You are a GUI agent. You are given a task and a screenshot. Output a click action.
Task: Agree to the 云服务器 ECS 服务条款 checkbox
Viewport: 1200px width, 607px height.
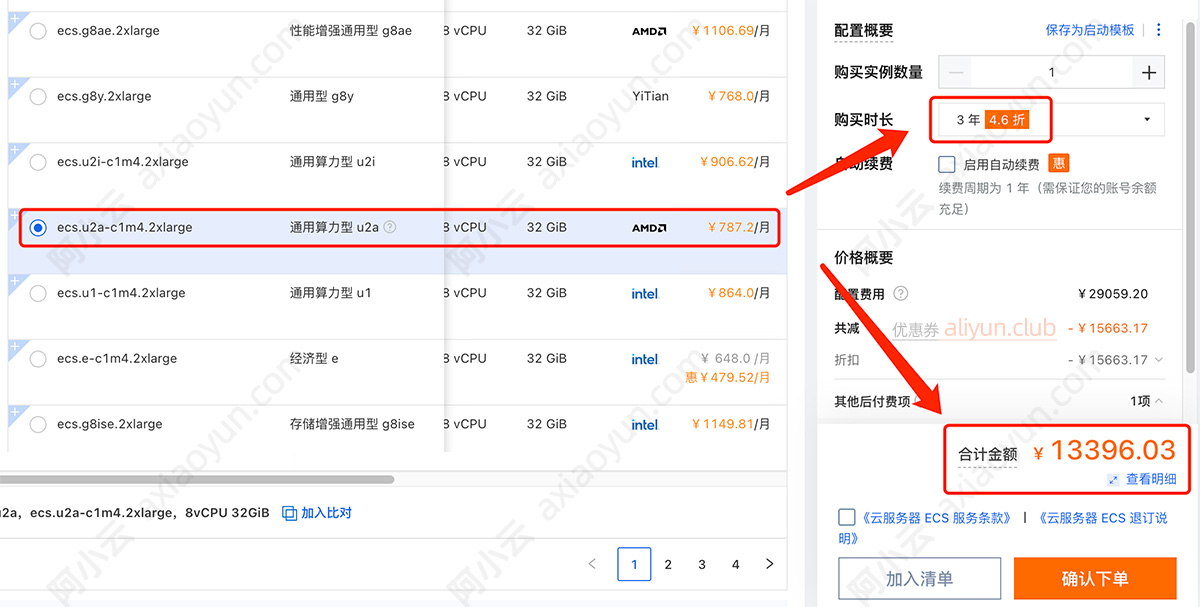point(847,517)
